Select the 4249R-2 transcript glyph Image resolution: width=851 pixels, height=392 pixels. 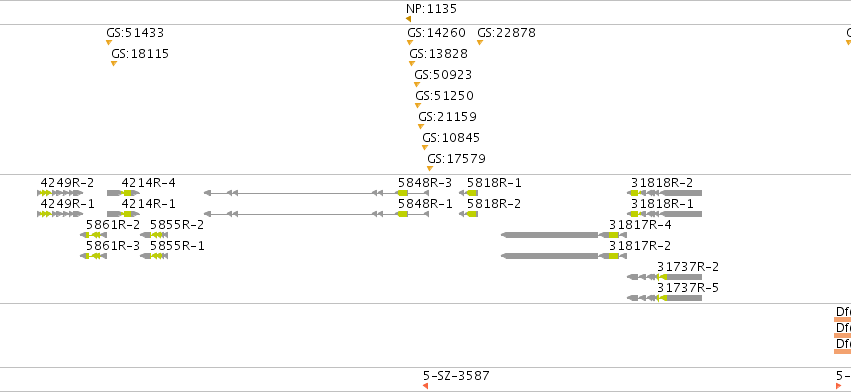click(60, 193)
